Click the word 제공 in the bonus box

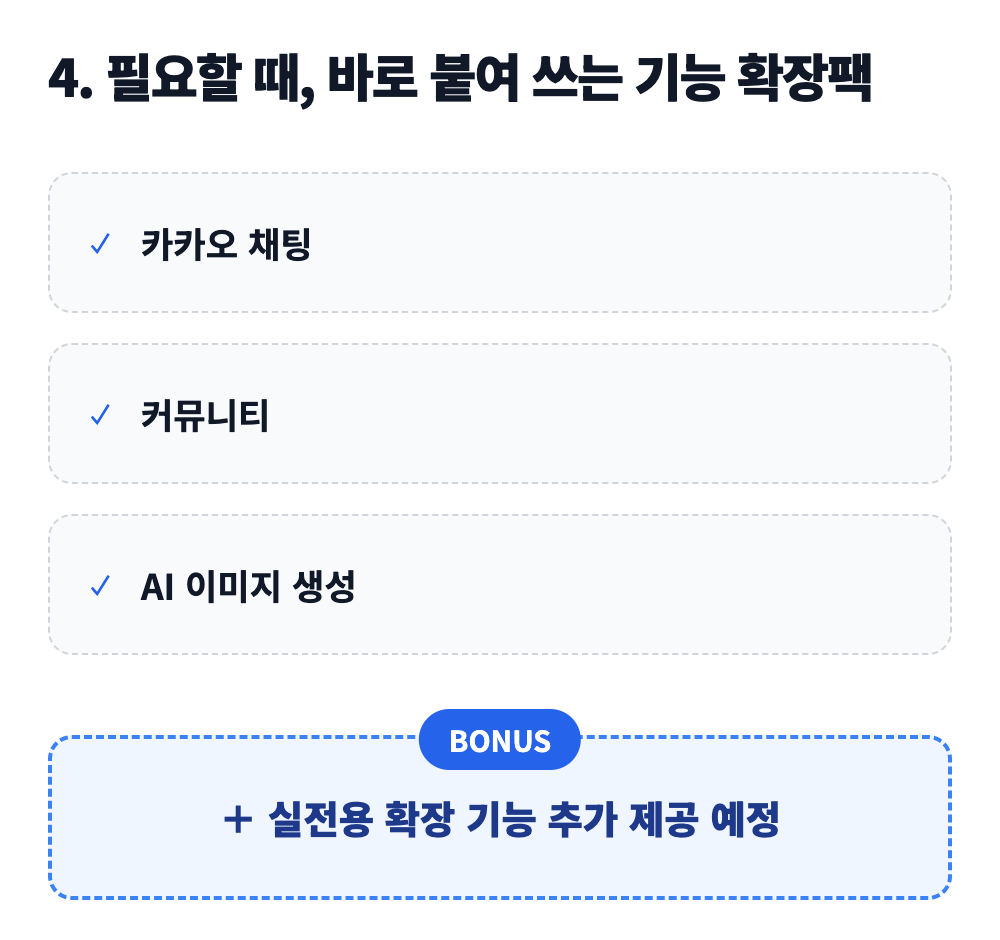663,820
